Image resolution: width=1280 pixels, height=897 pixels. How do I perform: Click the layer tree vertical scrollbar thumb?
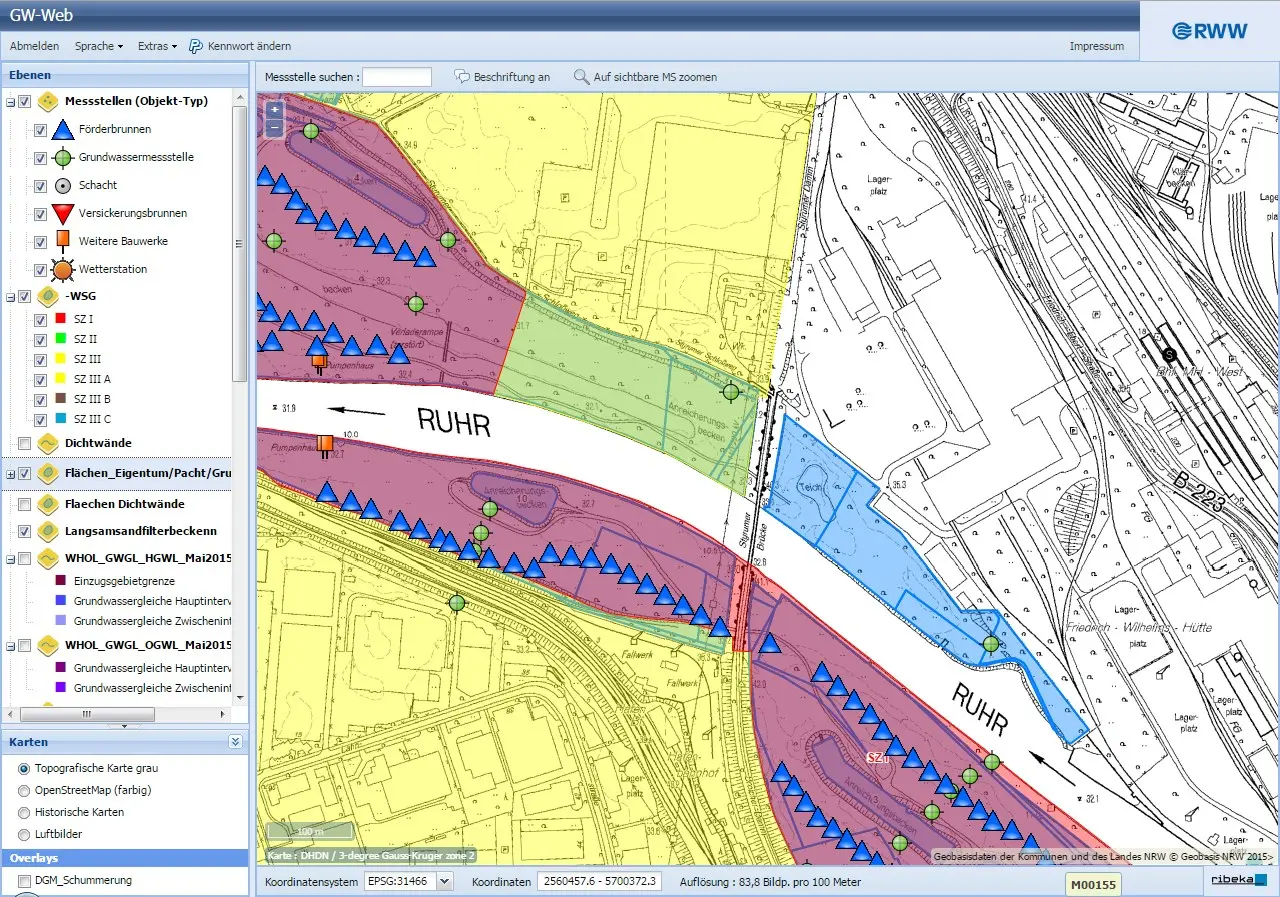tap(240, 242)
